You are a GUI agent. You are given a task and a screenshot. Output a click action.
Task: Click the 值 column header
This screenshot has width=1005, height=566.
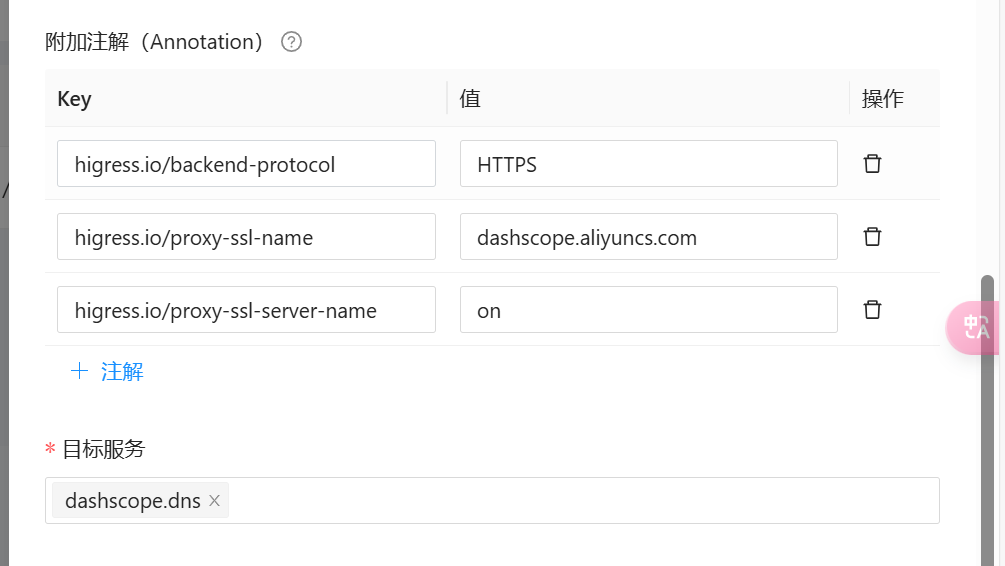470,98
